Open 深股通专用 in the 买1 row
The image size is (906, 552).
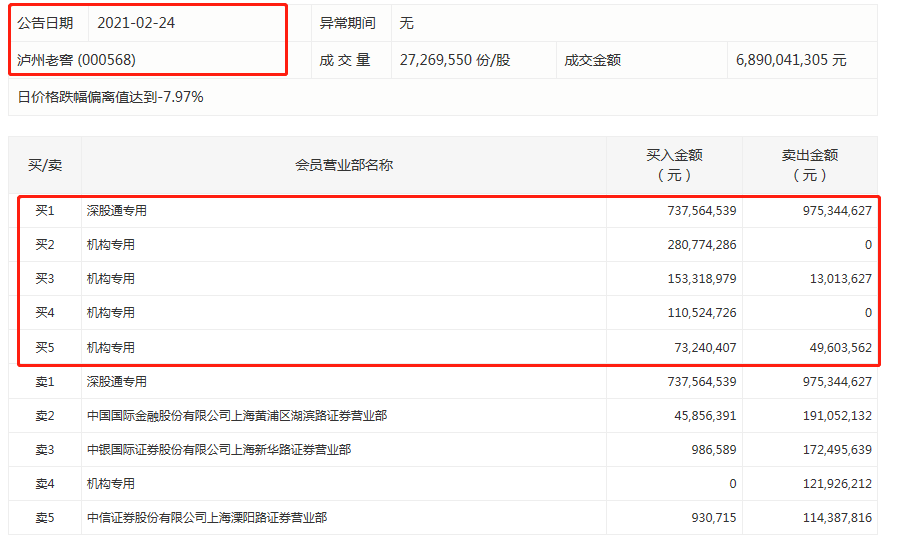(x=116, y=211)
